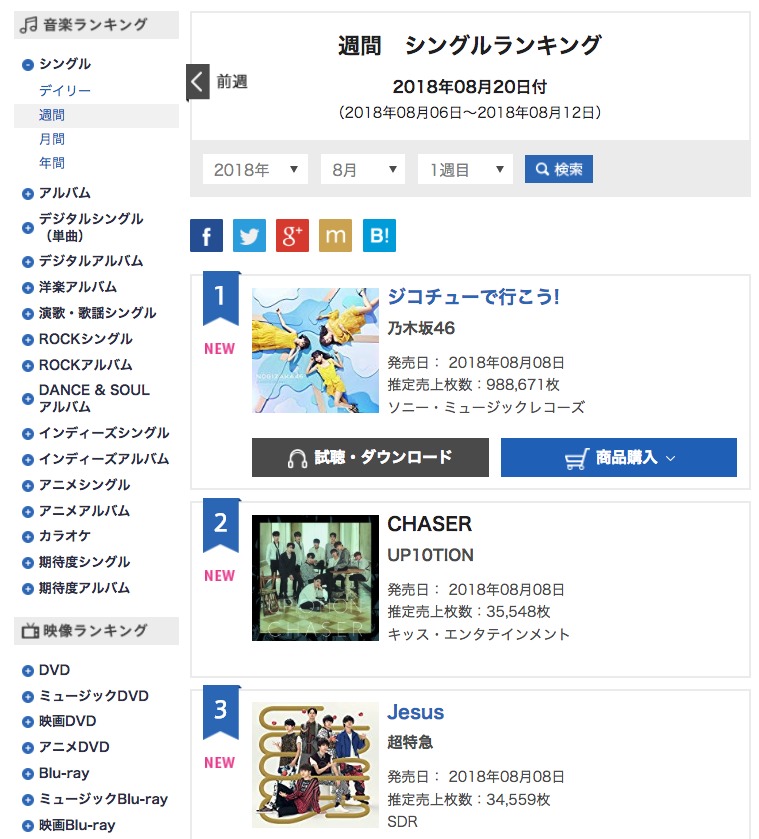
Task: Click the CHASER album cover thumbnail
Action: (x=315, y=578)
